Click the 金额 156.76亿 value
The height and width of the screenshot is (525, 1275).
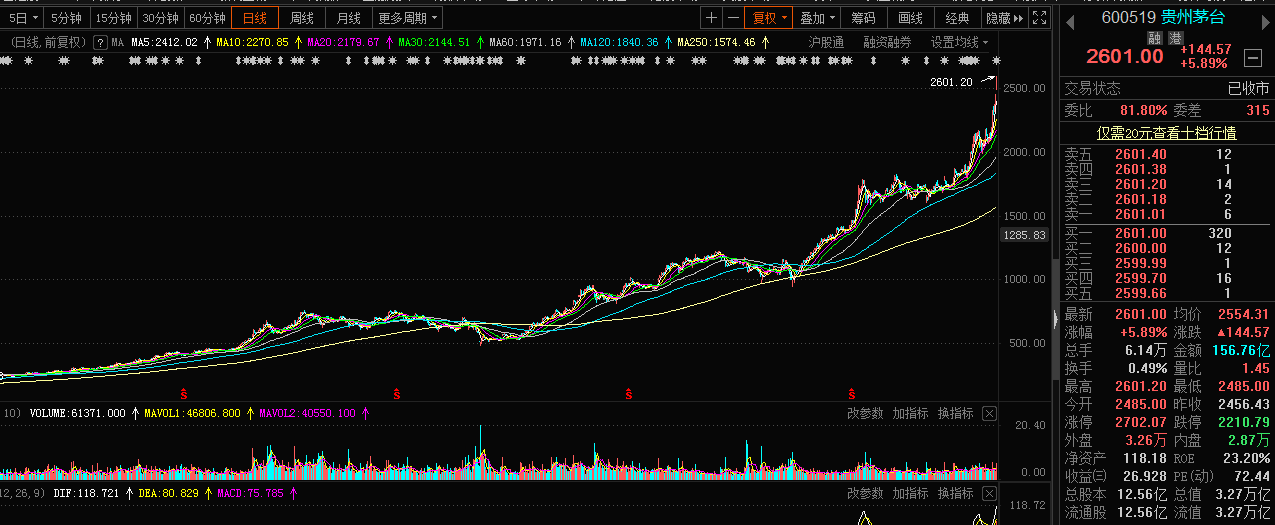(x=1240, y=350)
